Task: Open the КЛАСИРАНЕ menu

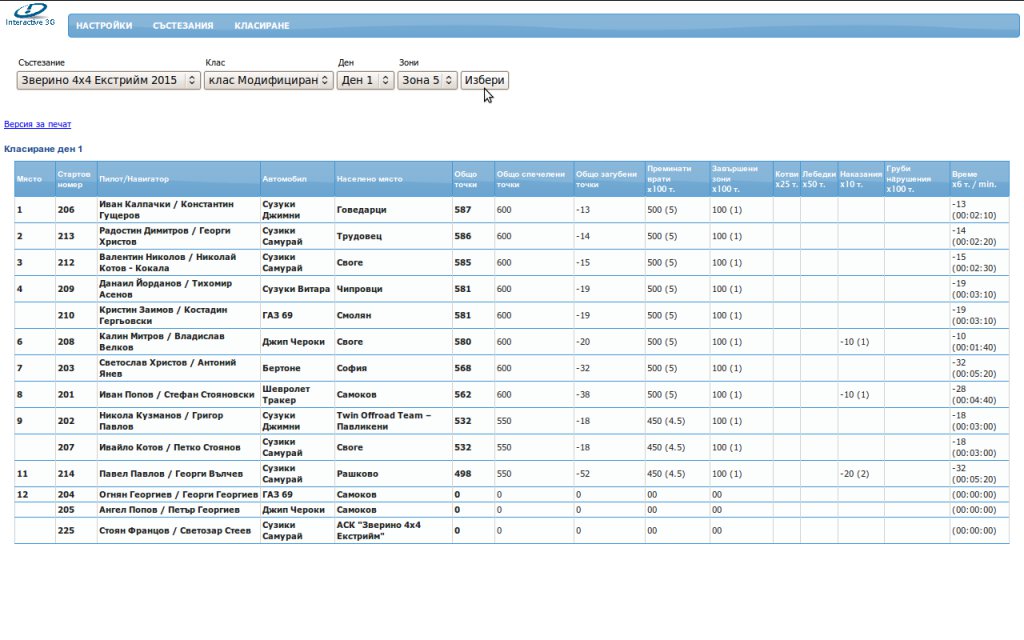Action: coord(262,26)
